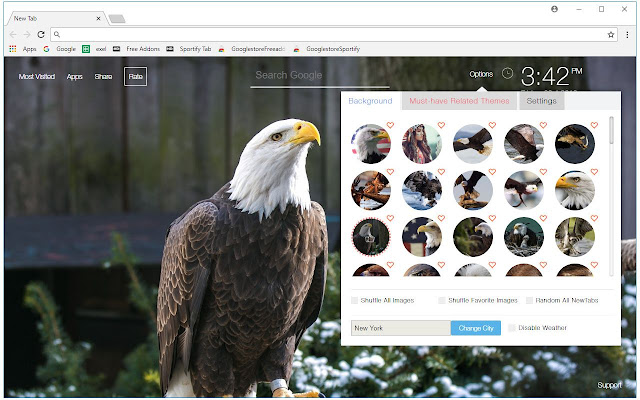Switch to the Settings tab

pos(541,101)
